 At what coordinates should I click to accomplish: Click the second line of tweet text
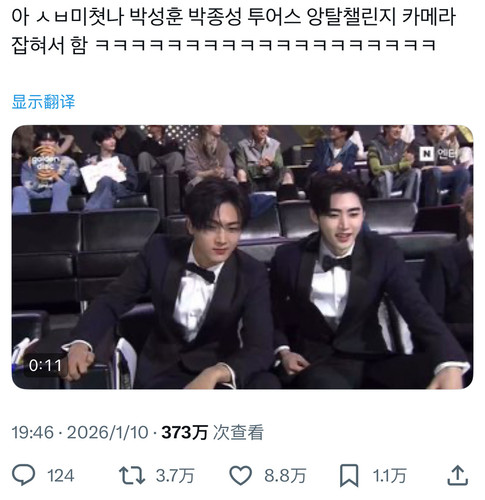pos(223,45)
